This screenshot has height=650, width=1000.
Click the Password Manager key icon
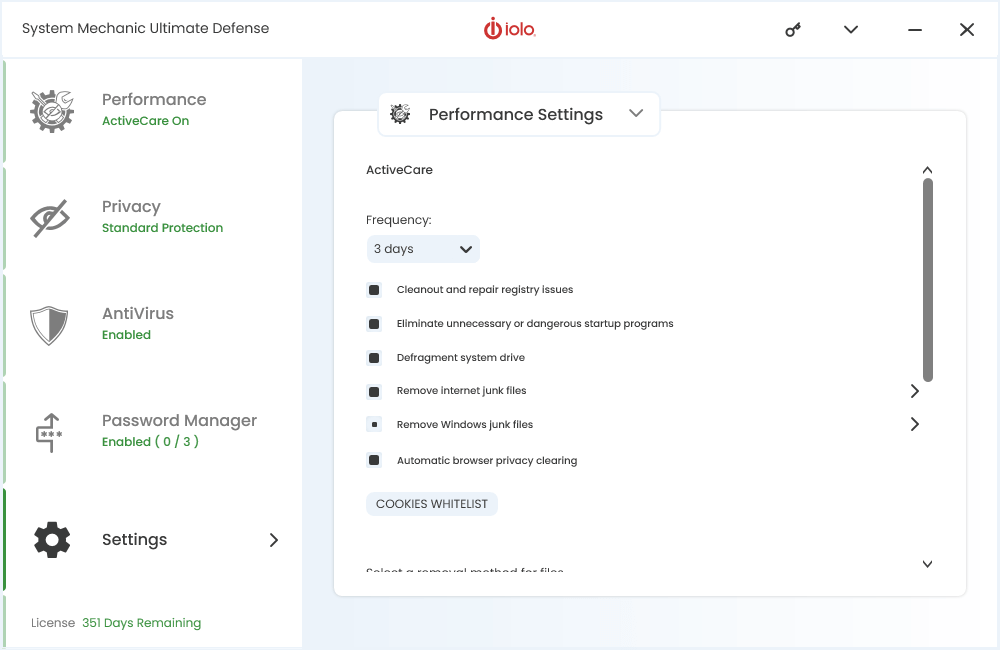coord(51,431)
